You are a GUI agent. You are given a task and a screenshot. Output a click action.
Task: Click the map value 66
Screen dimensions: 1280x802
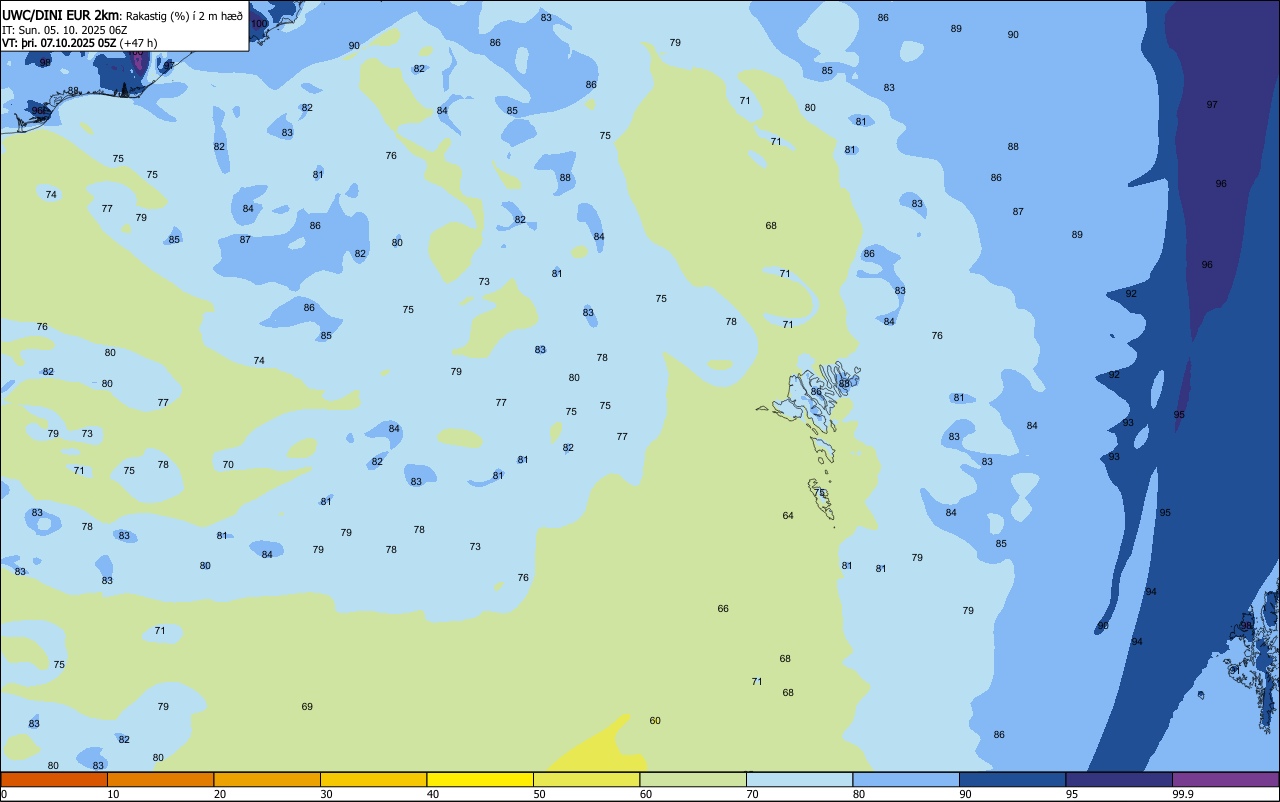[x=723, y=608]
